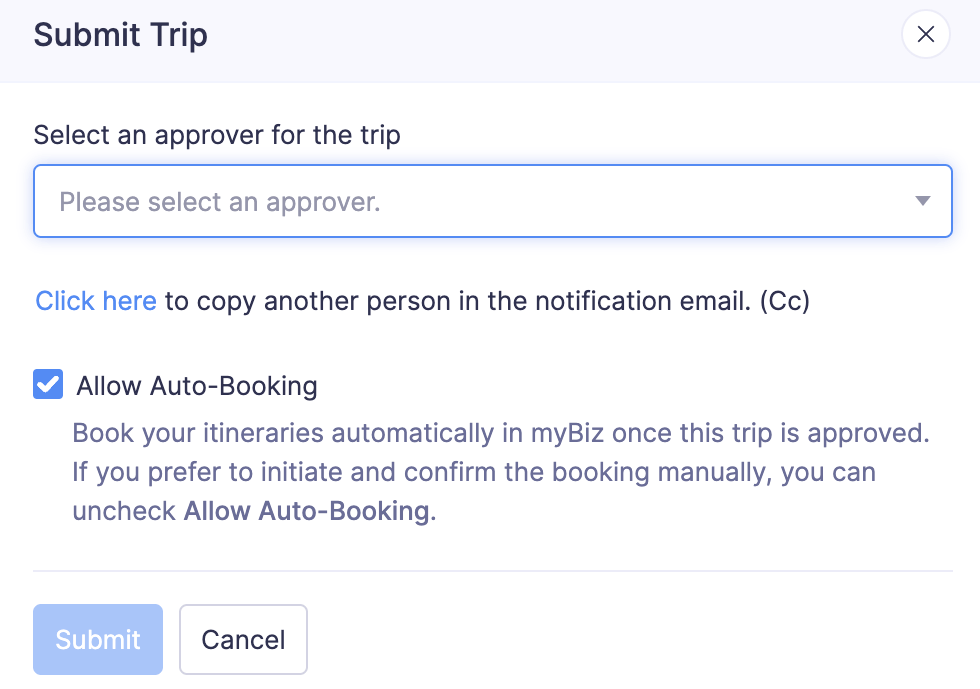Uncheck the Allow Auto-Booking checkbox
Screen dimensions: 980x689
(x=48, y=385)
